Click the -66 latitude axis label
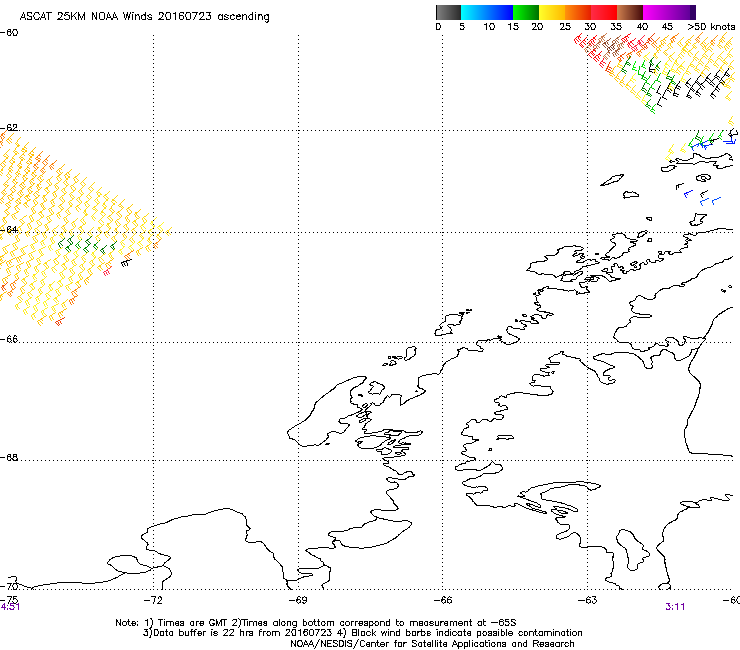Screen dimensions: 740x650 click(x=9, y=339)
